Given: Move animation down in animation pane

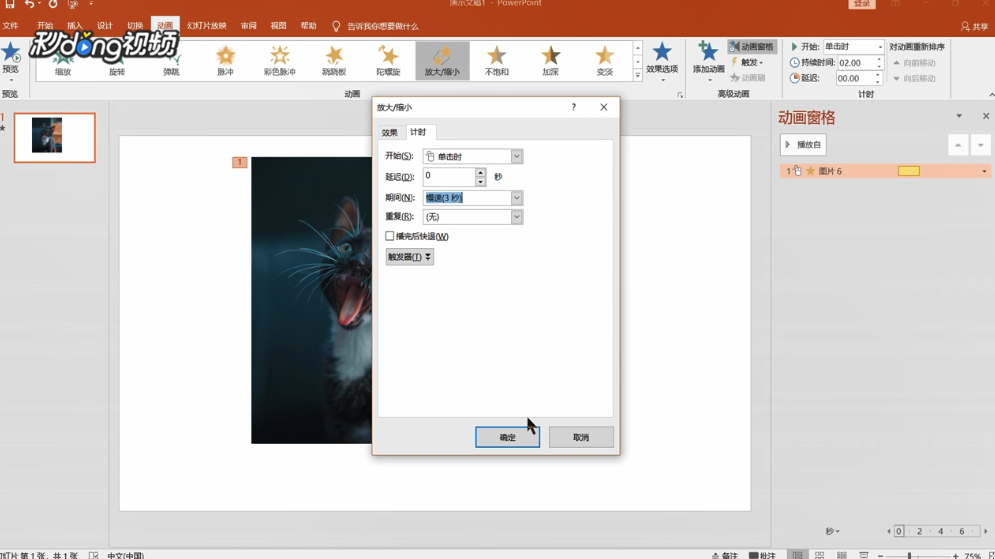Looking at the screenshot, I should click(x=980, y=145).
